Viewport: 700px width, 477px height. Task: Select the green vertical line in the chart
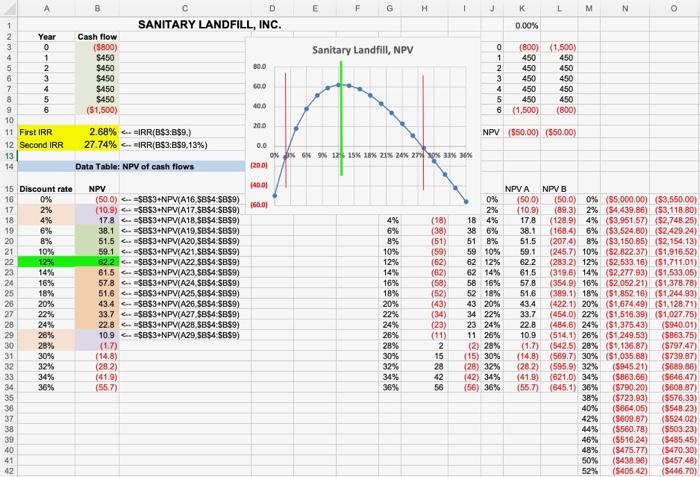(x=341, y=118)
